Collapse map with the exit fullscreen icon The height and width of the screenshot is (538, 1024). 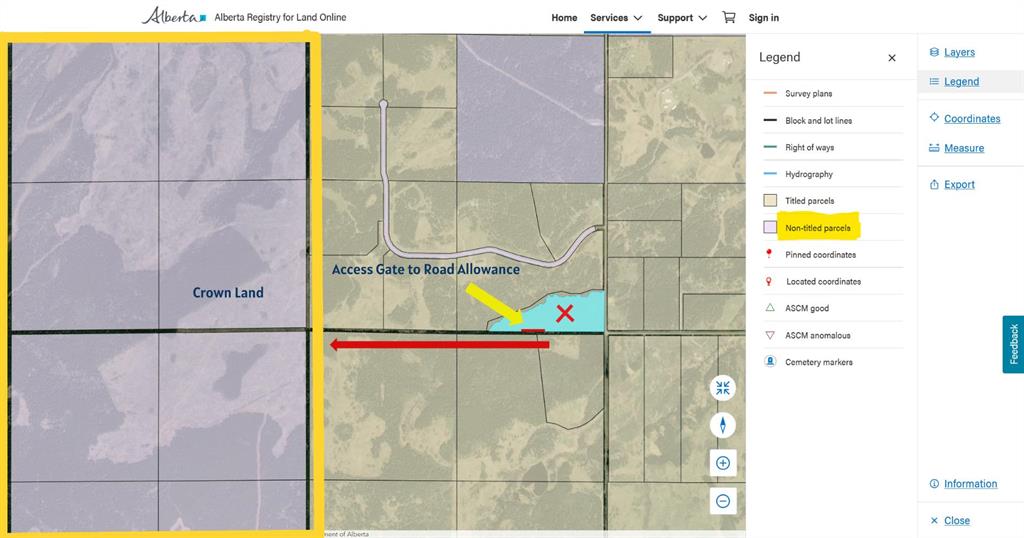click(723, 388)
